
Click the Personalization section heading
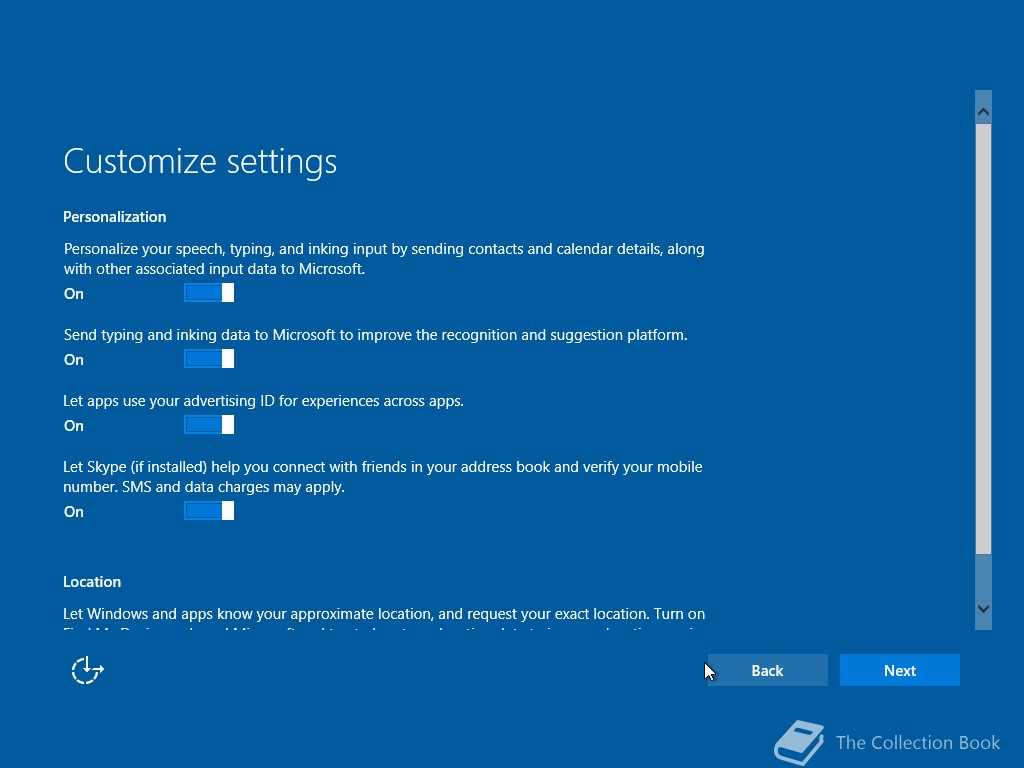pyautogui.click(x=114, y=217)
